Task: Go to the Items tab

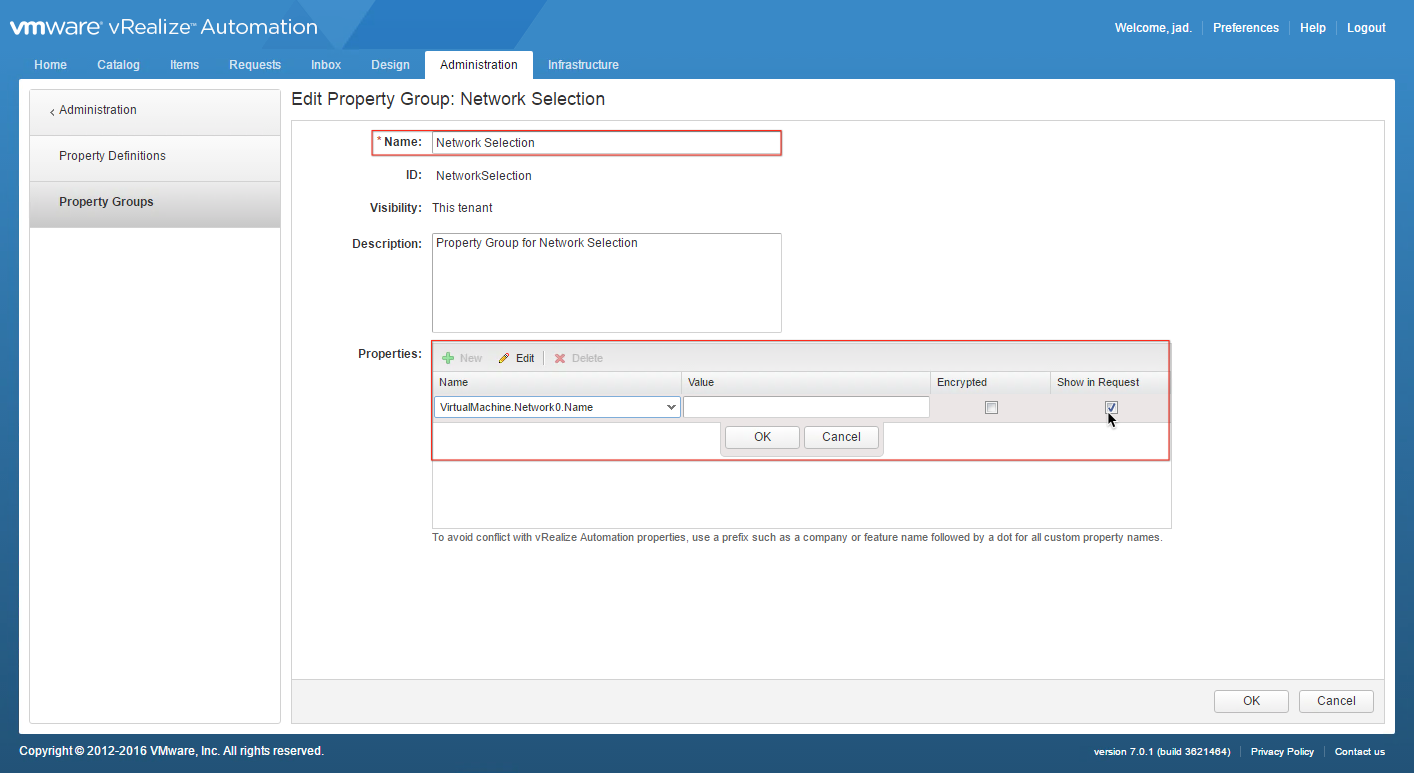Action: click(184, 65)
